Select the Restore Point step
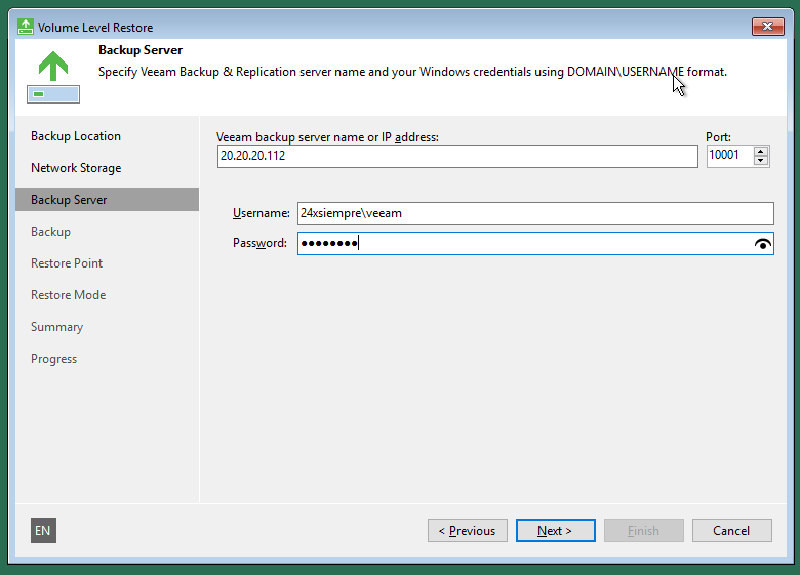The image size is (800, 575). click(x=67, y=263)
